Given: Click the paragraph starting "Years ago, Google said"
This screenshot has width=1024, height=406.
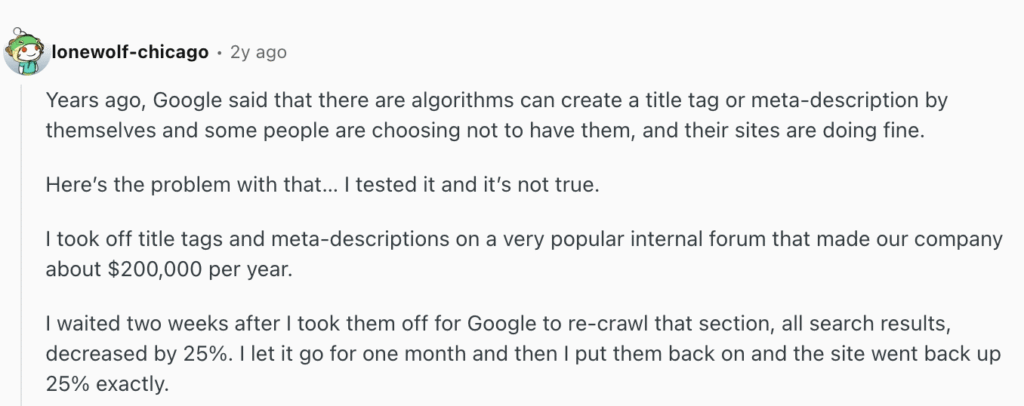Looking at the screenshot, I should [496, 116].
